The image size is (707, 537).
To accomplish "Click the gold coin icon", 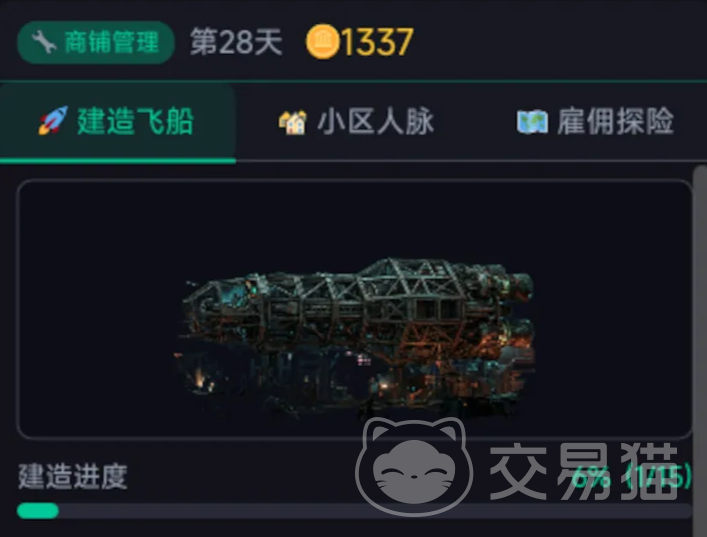I will (x=322, y=42).
